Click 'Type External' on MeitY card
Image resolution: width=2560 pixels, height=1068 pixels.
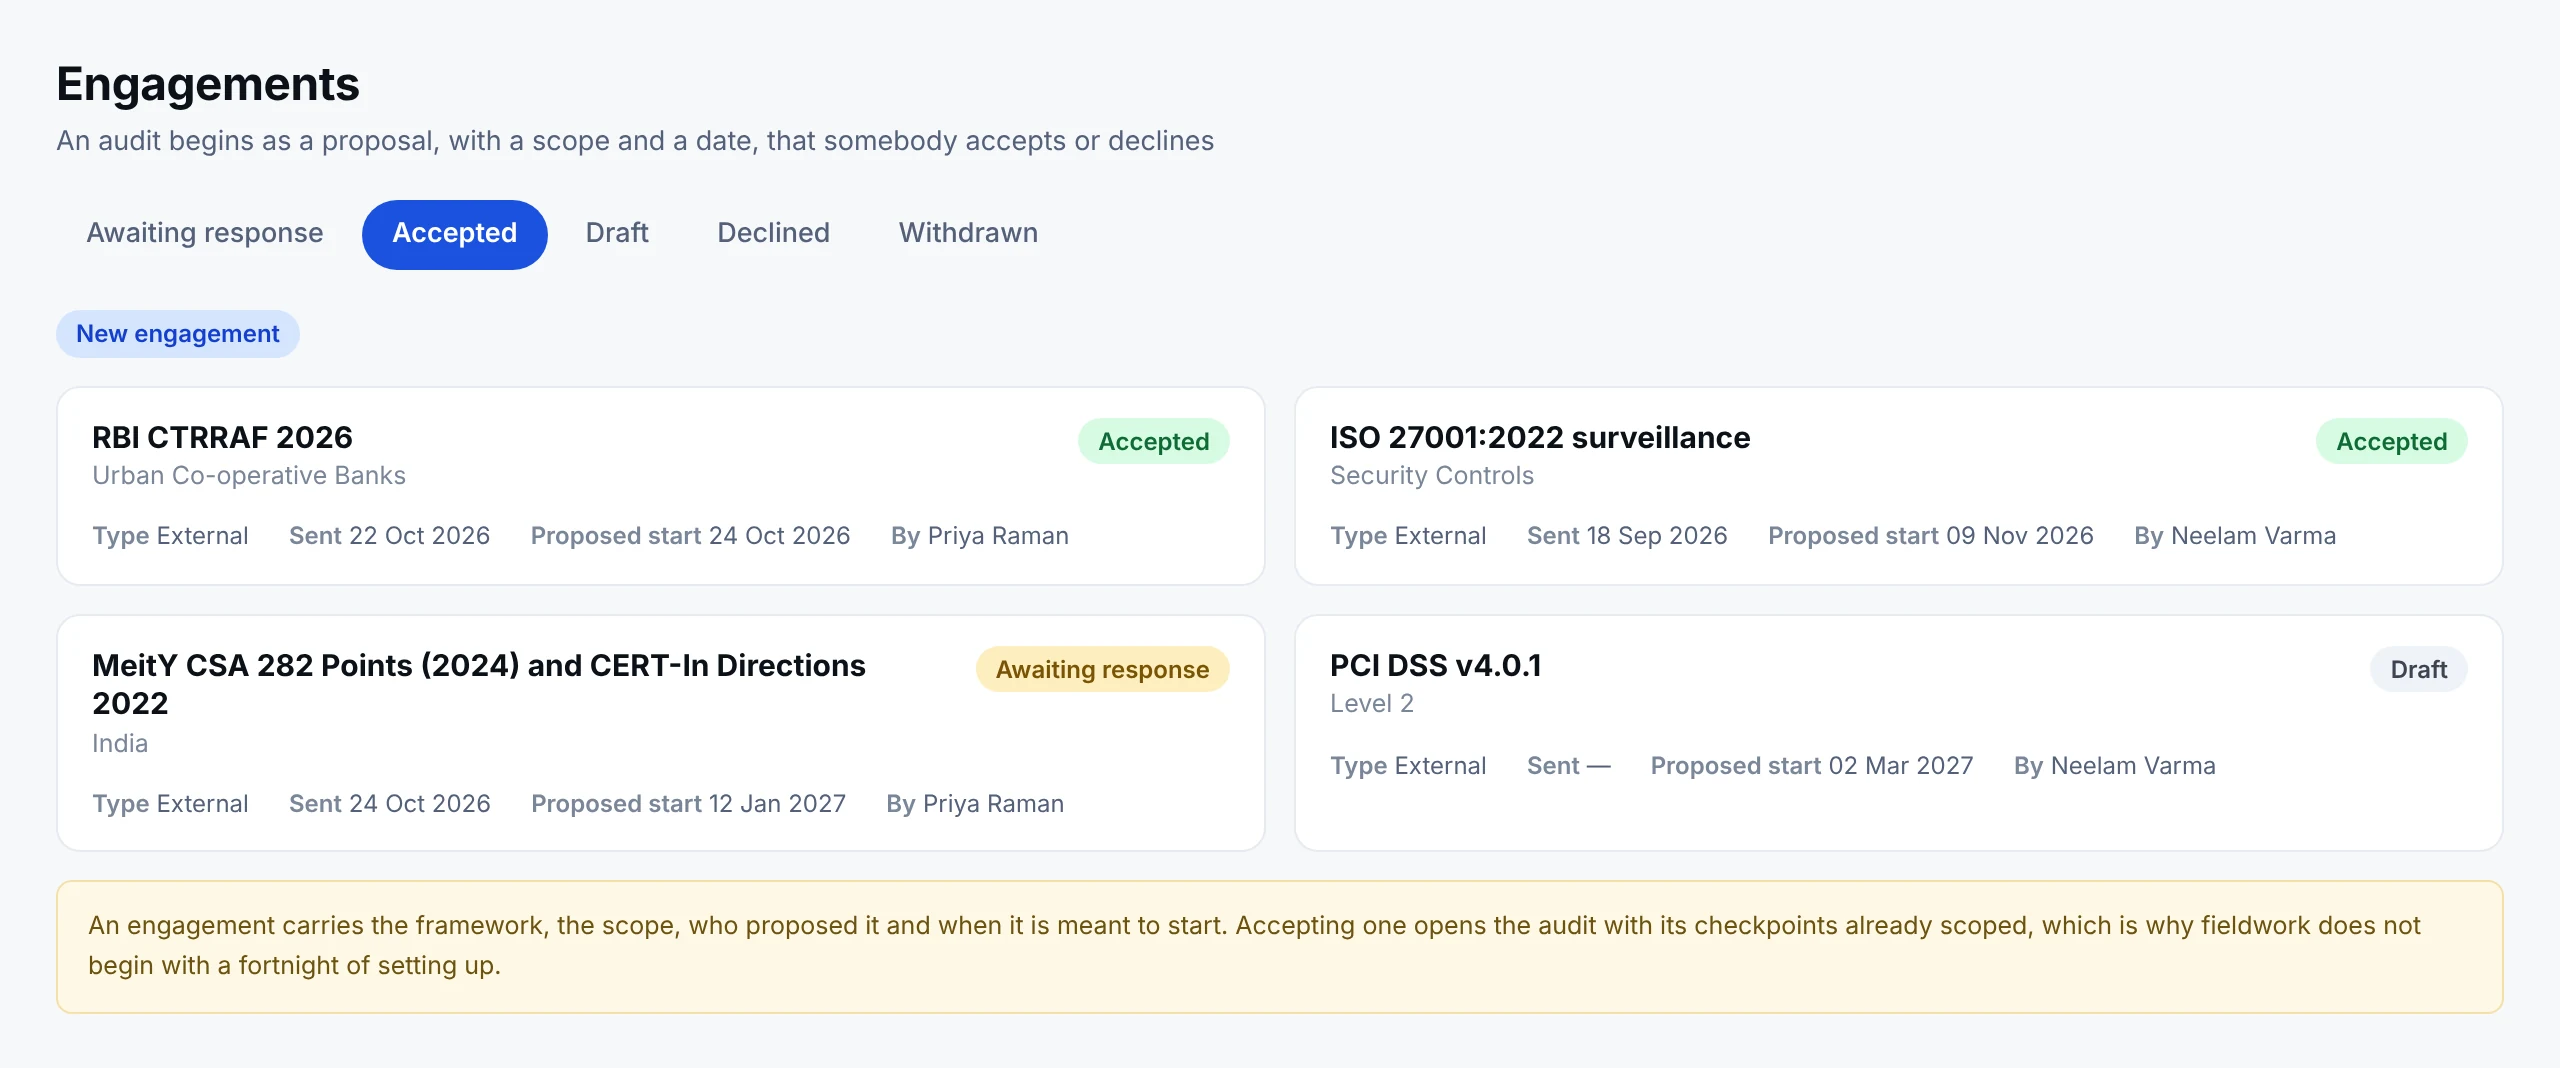tap(170, 804)
